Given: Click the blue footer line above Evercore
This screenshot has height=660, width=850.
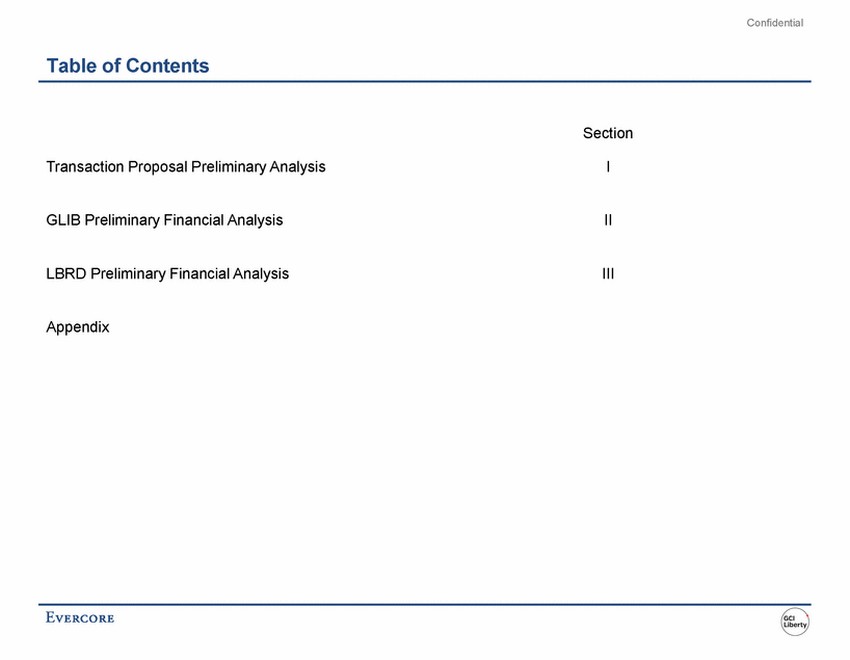Looking at the screenshot, I should 424,604.
